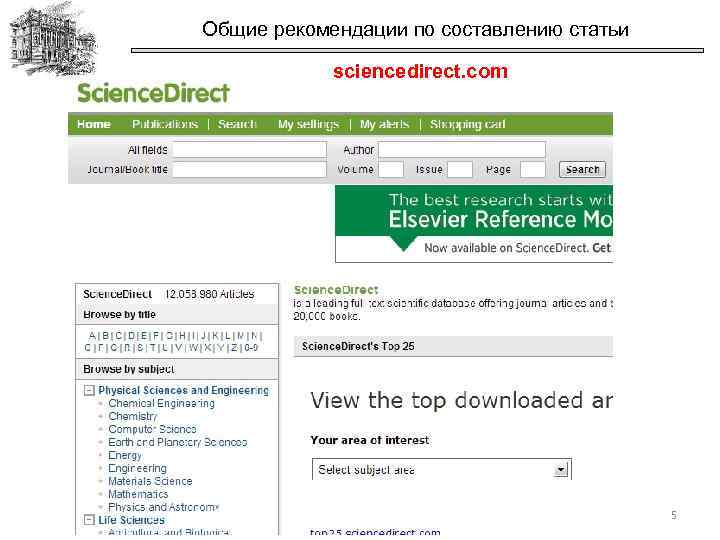Screen dimensions: 720x540
Task: Focus the Author input field
Action: point(462,150)
